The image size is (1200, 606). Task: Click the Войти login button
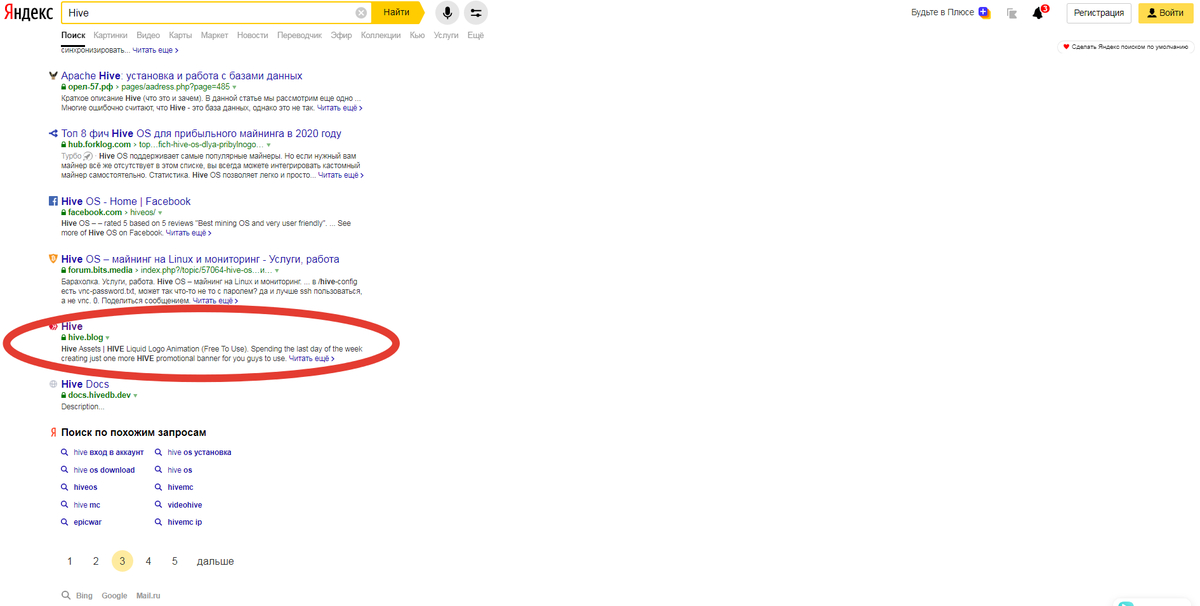1166,13
